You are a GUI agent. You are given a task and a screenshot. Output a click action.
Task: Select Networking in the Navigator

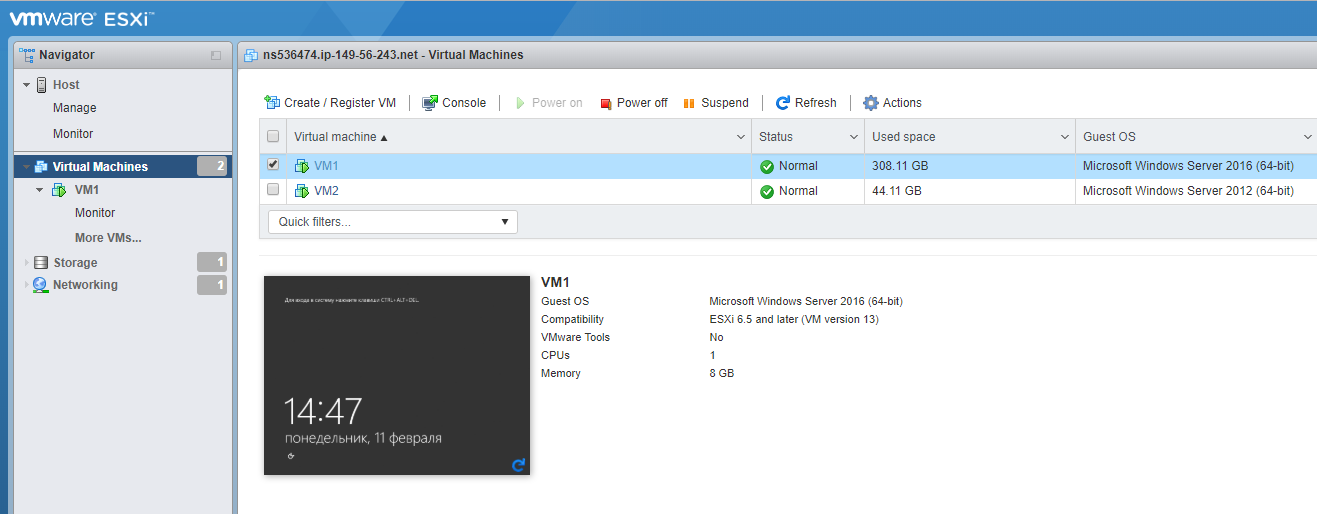[85, 285]
